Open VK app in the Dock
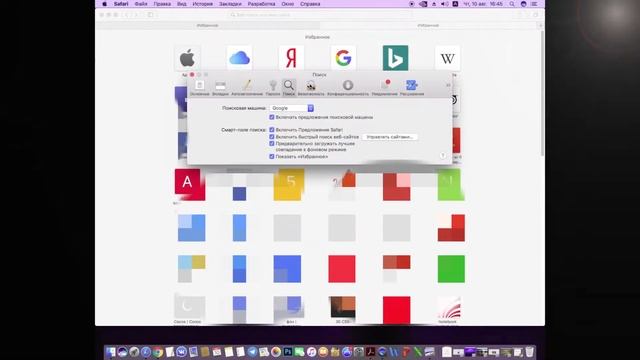 coord(181,352)
